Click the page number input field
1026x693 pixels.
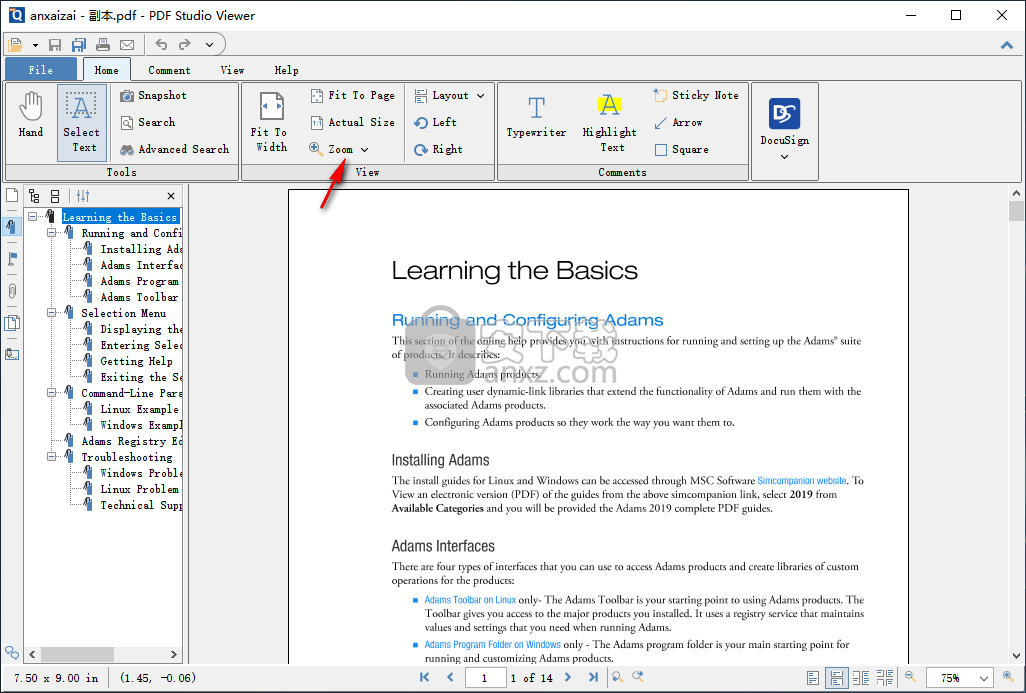(485, 678)
